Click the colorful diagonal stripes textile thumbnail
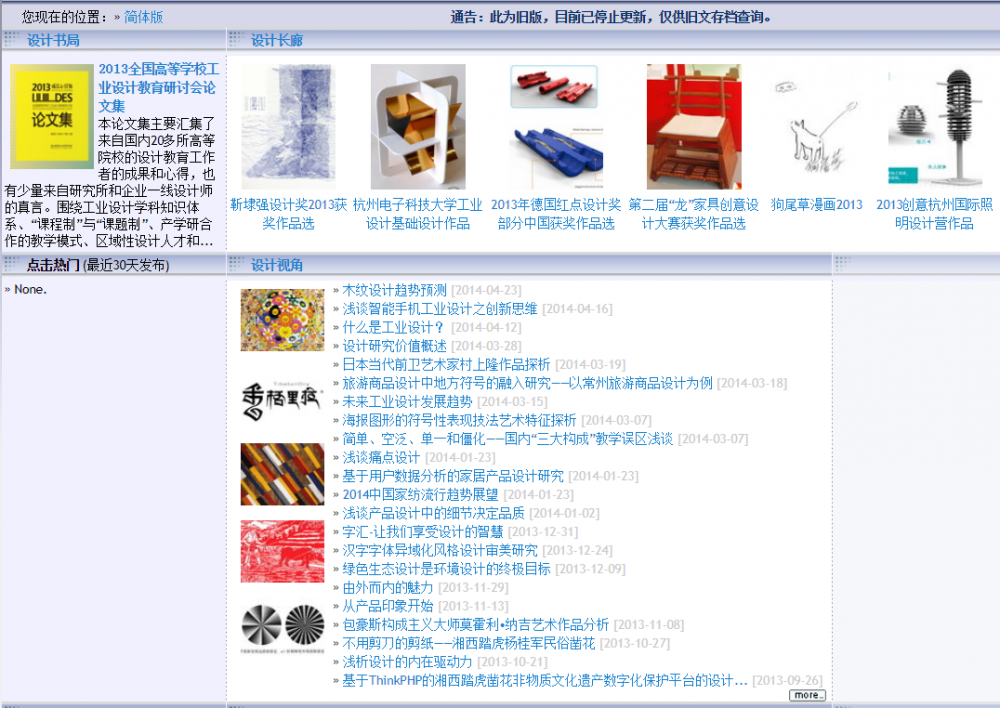 283,474
